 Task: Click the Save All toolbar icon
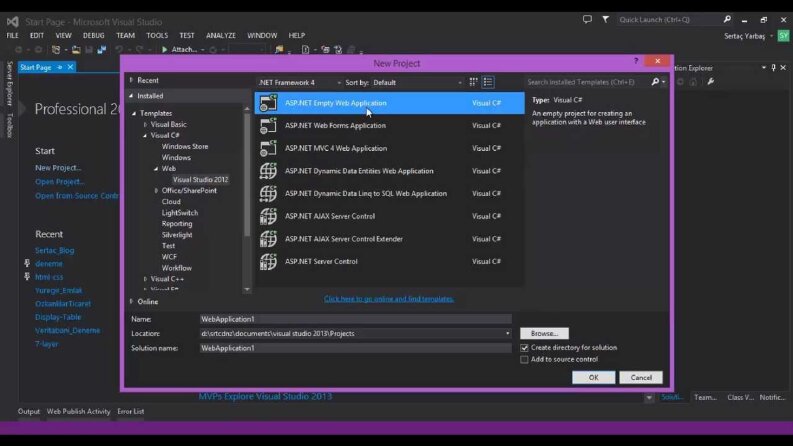[102, 50]
